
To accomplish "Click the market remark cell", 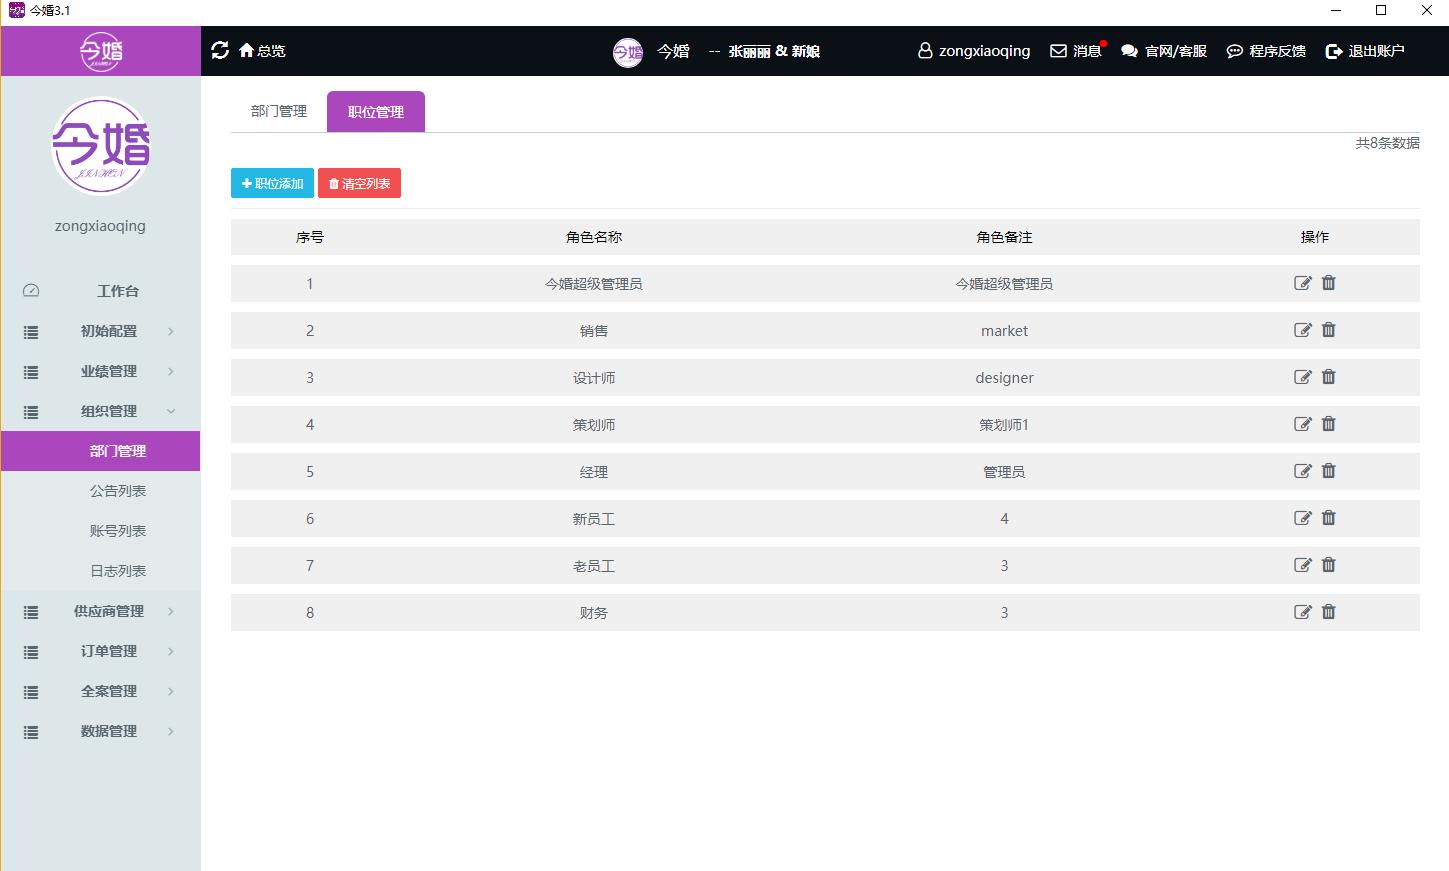I will (1004, 331).
